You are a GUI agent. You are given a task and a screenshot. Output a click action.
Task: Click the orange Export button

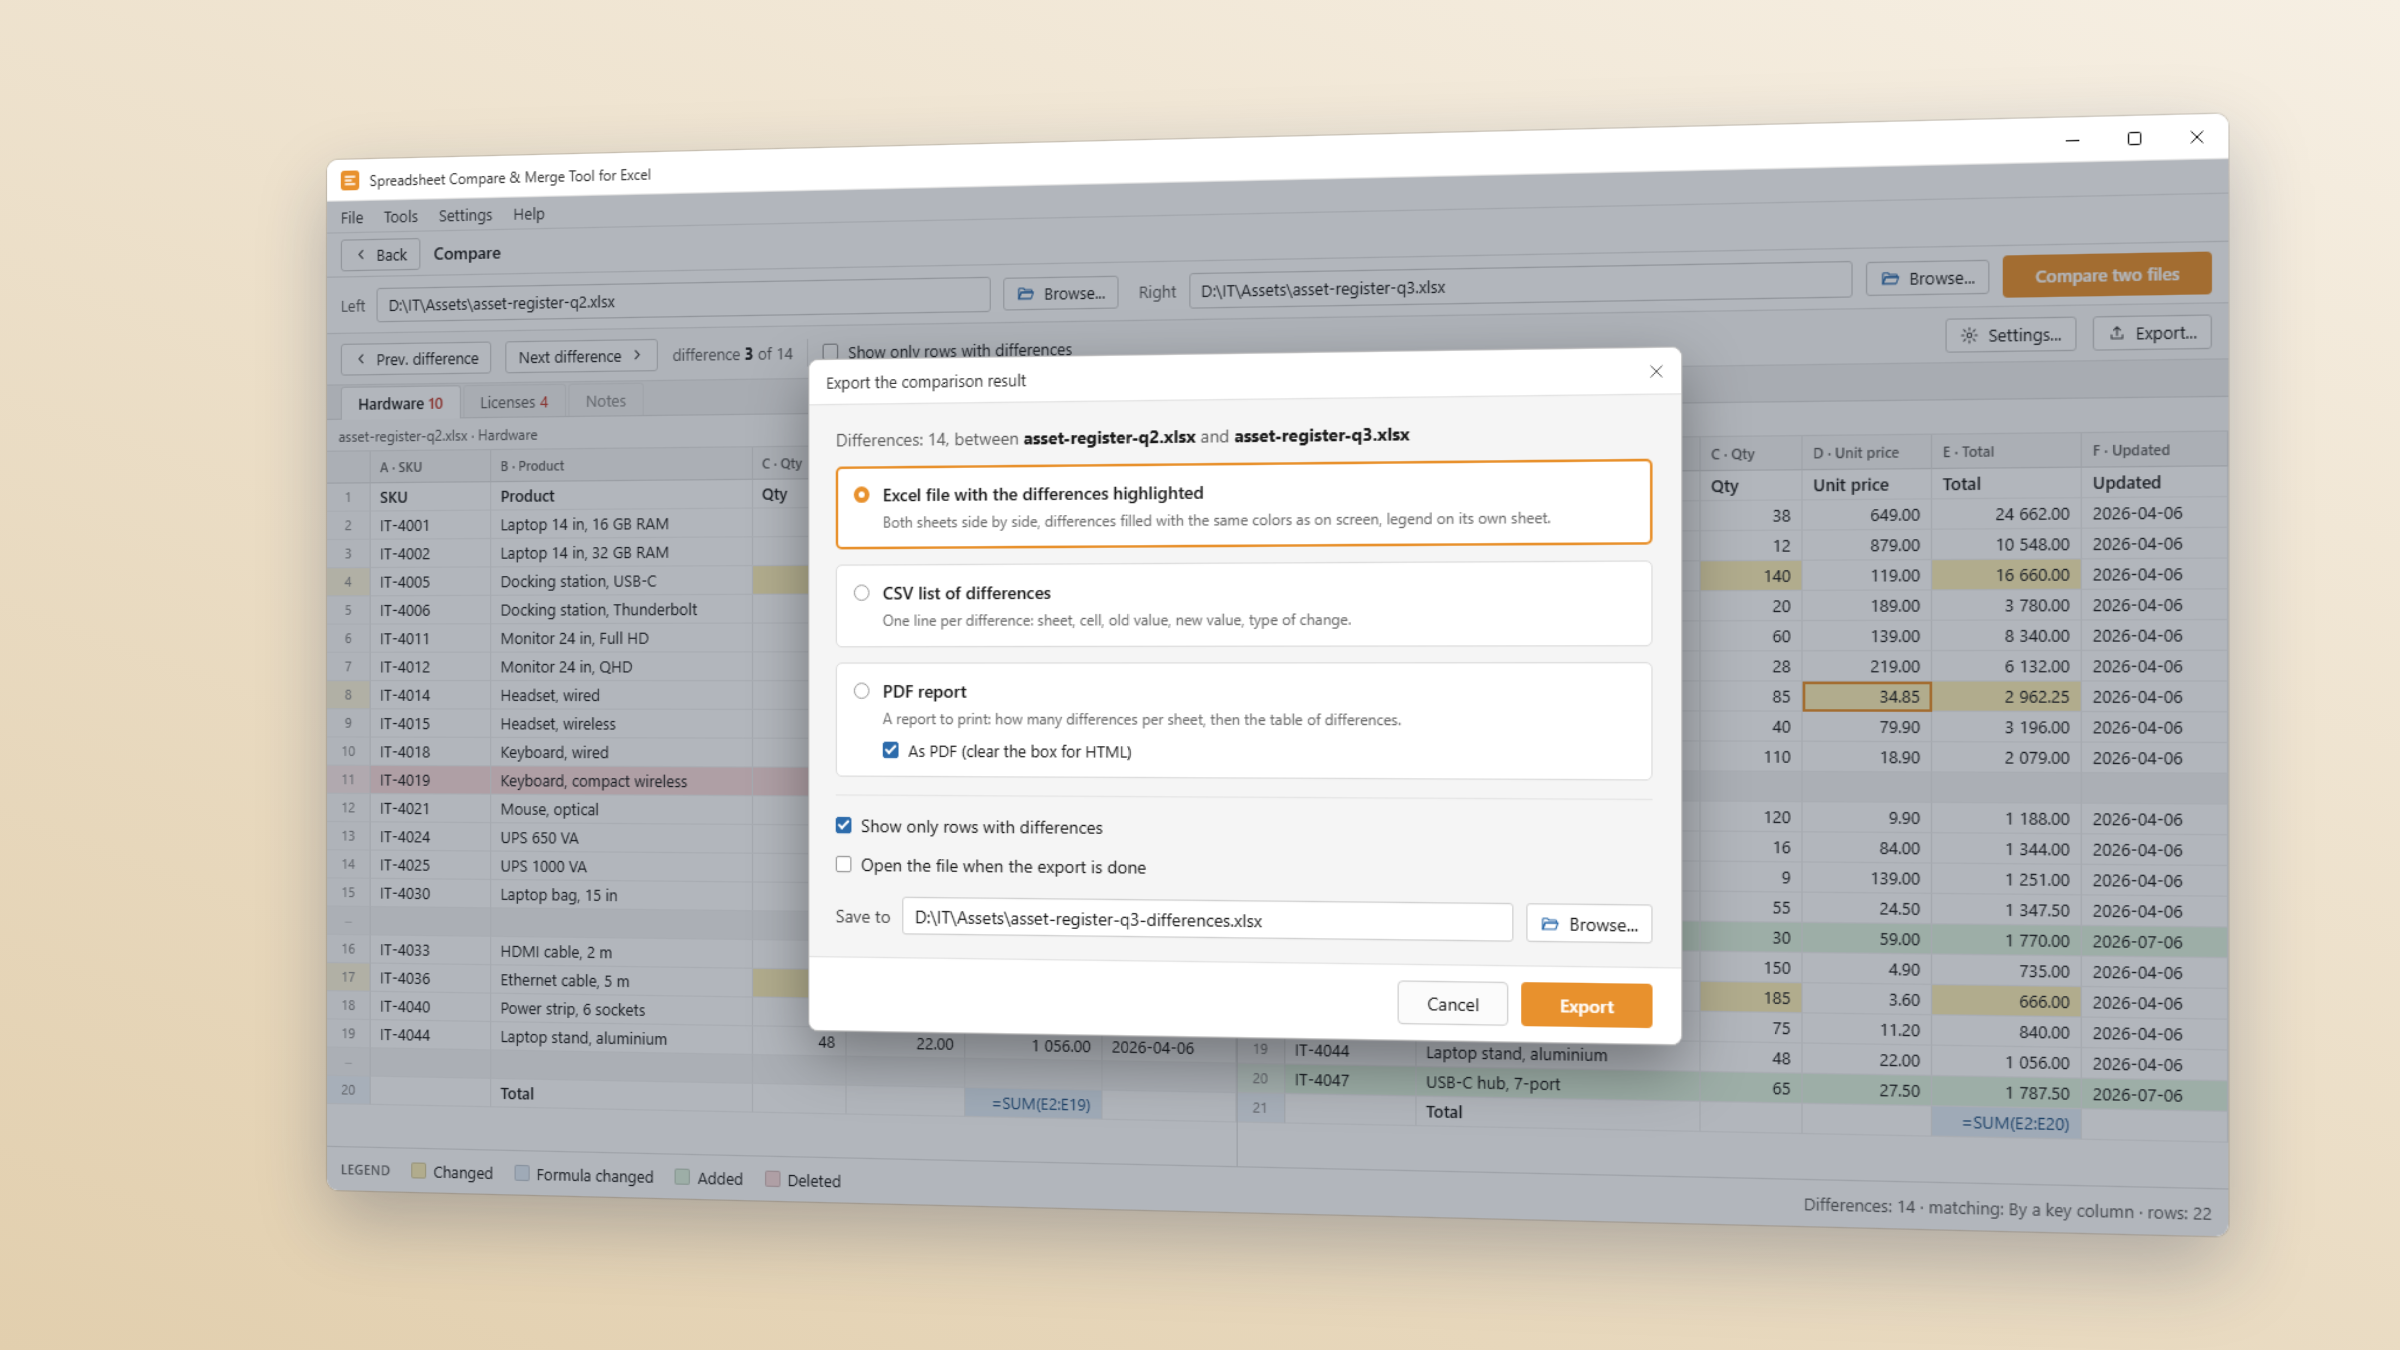pyautogui.click(x=1586, y=1006)
